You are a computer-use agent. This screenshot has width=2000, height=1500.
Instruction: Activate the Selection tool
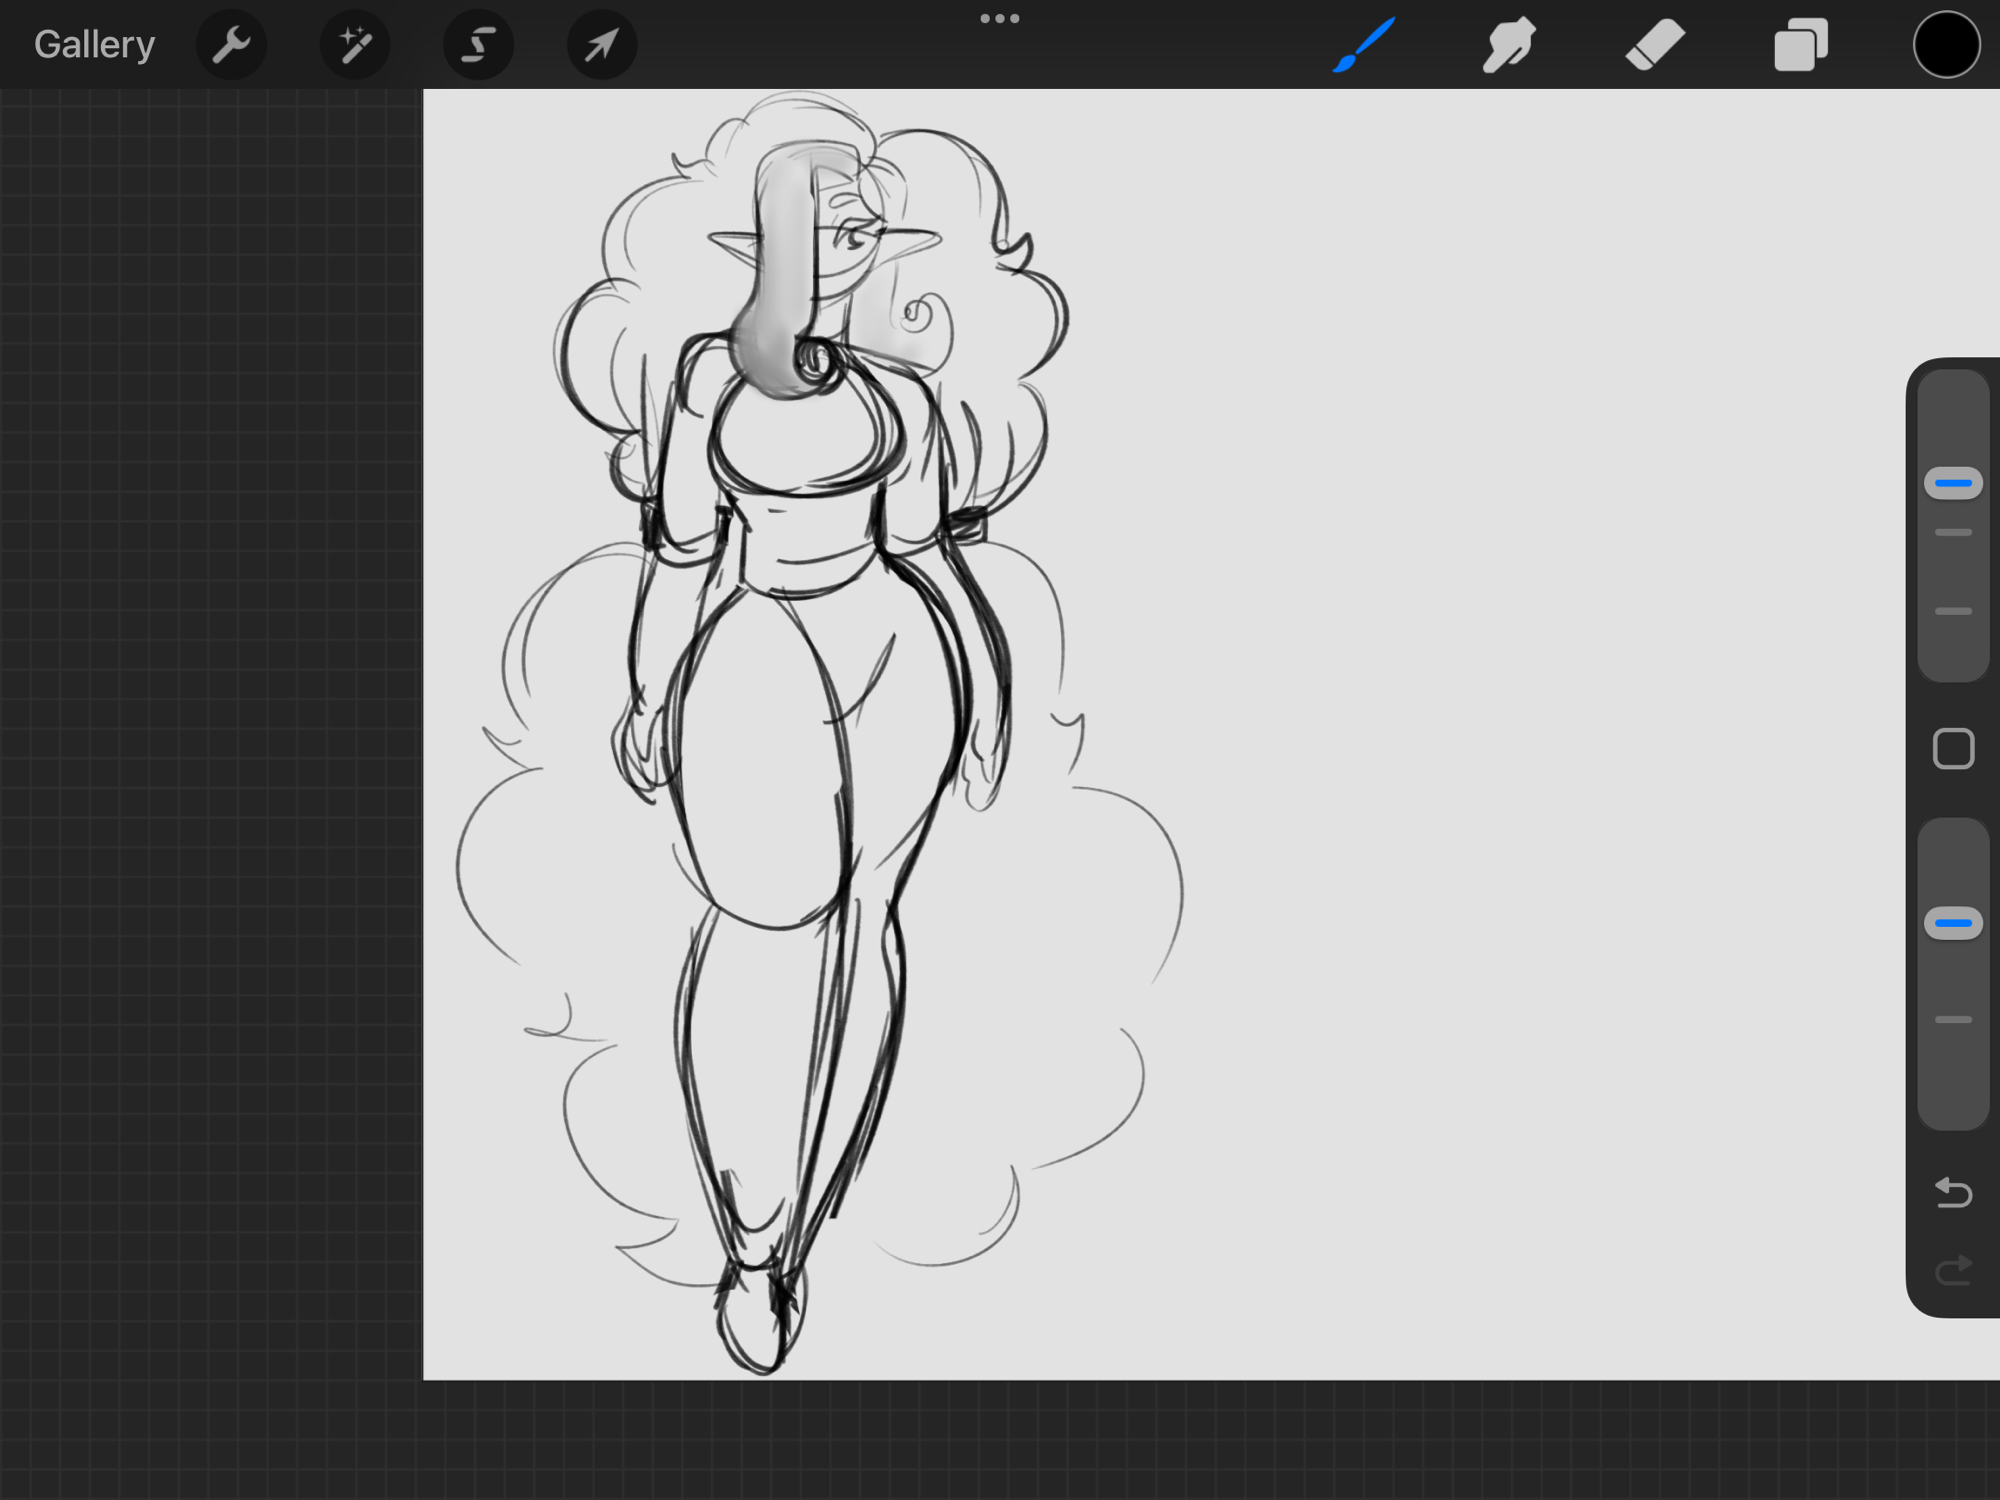point(478,45)
